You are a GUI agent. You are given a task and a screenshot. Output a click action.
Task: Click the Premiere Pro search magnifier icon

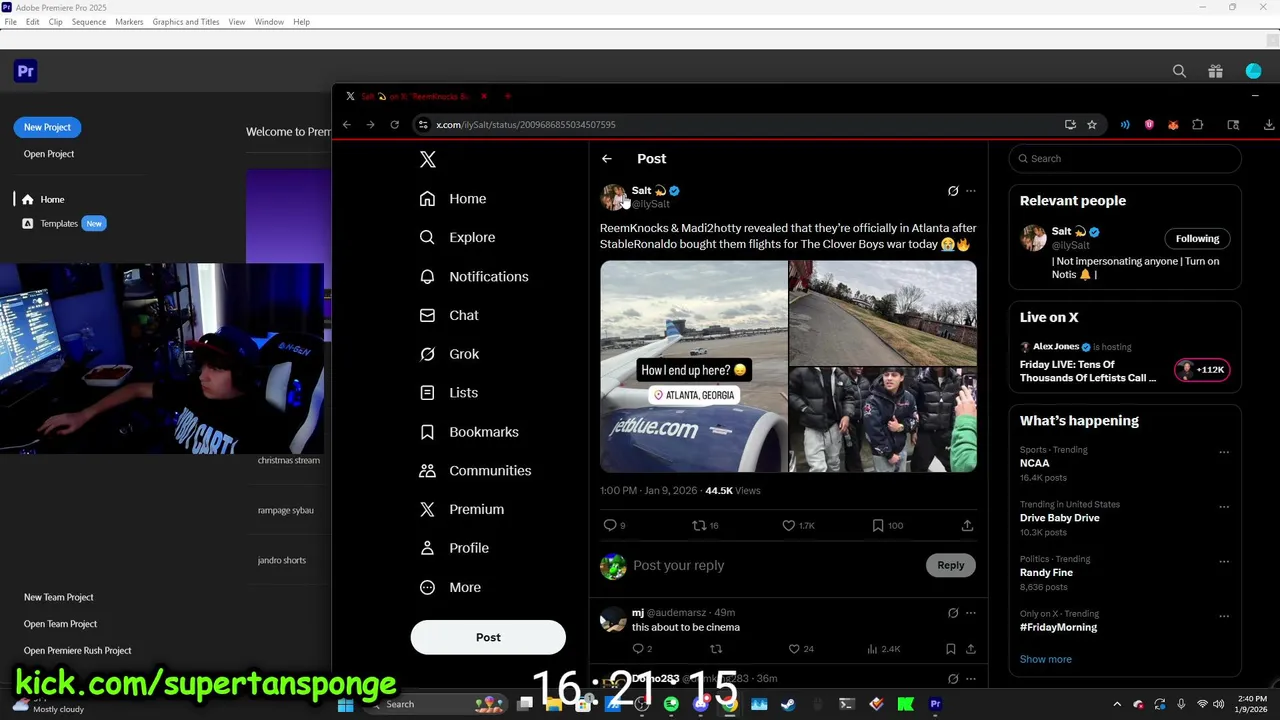point(1179,72)
